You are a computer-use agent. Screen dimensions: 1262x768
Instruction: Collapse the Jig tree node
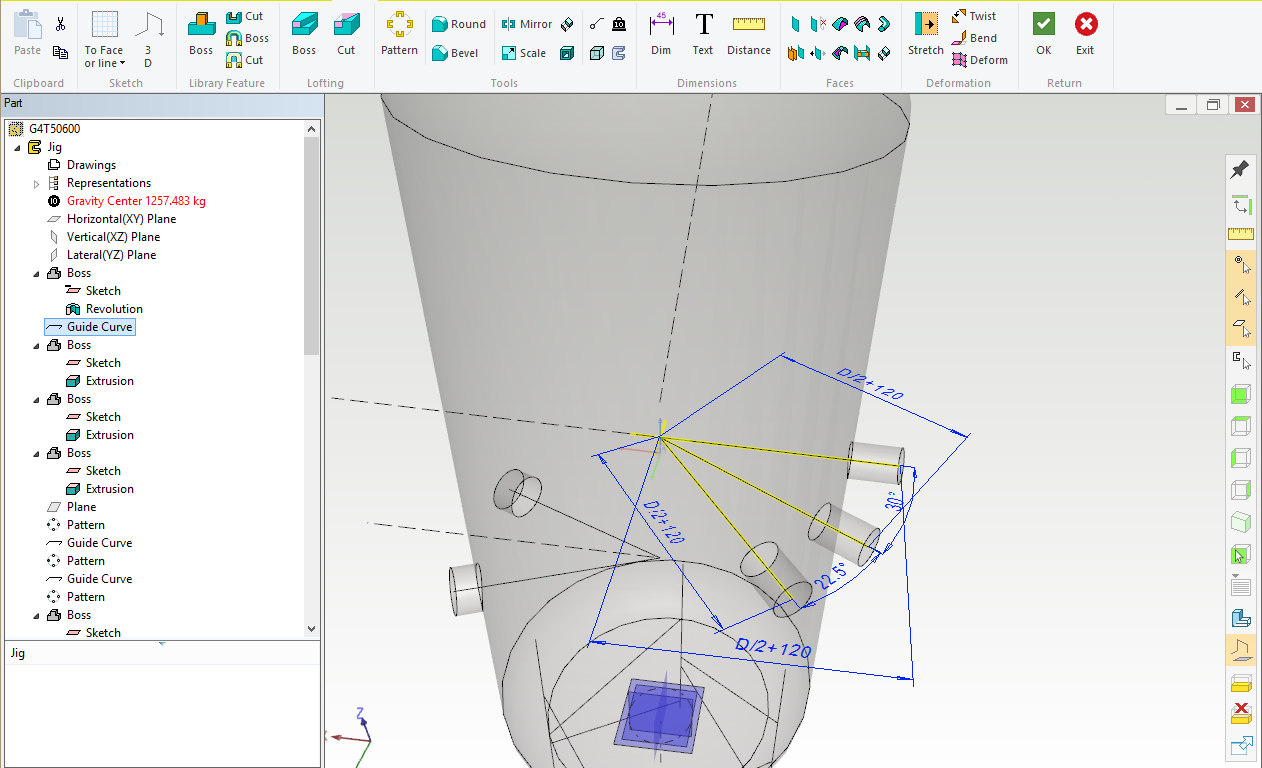click(18, 148)
